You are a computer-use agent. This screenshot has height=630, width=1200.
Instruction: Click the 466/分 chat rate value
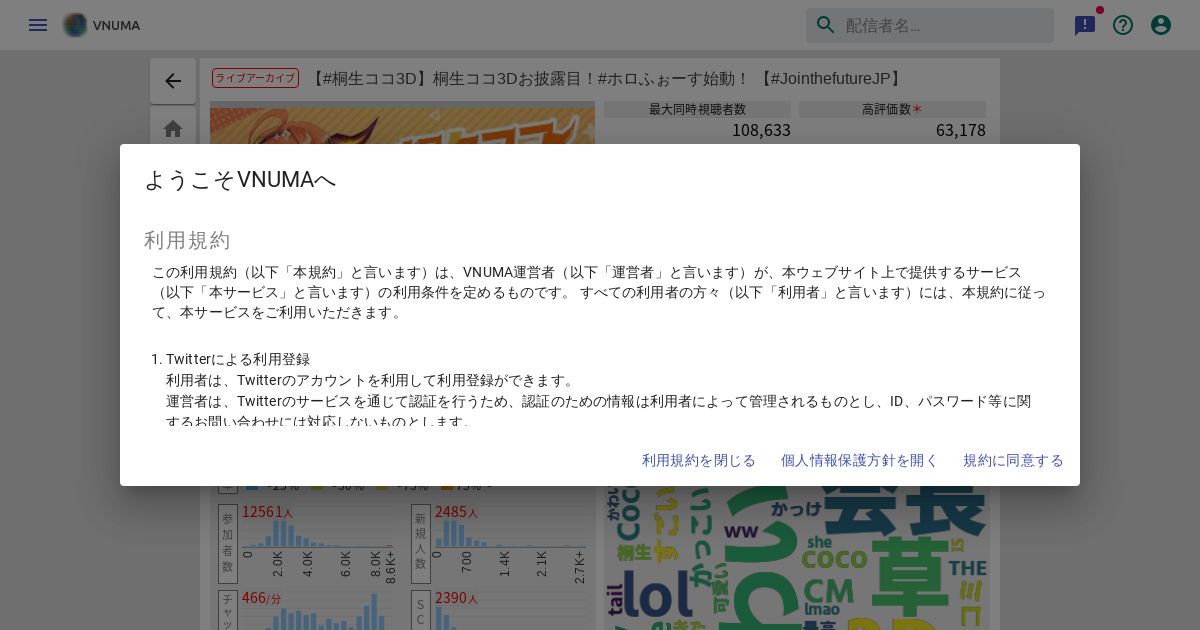coord(261,598)
